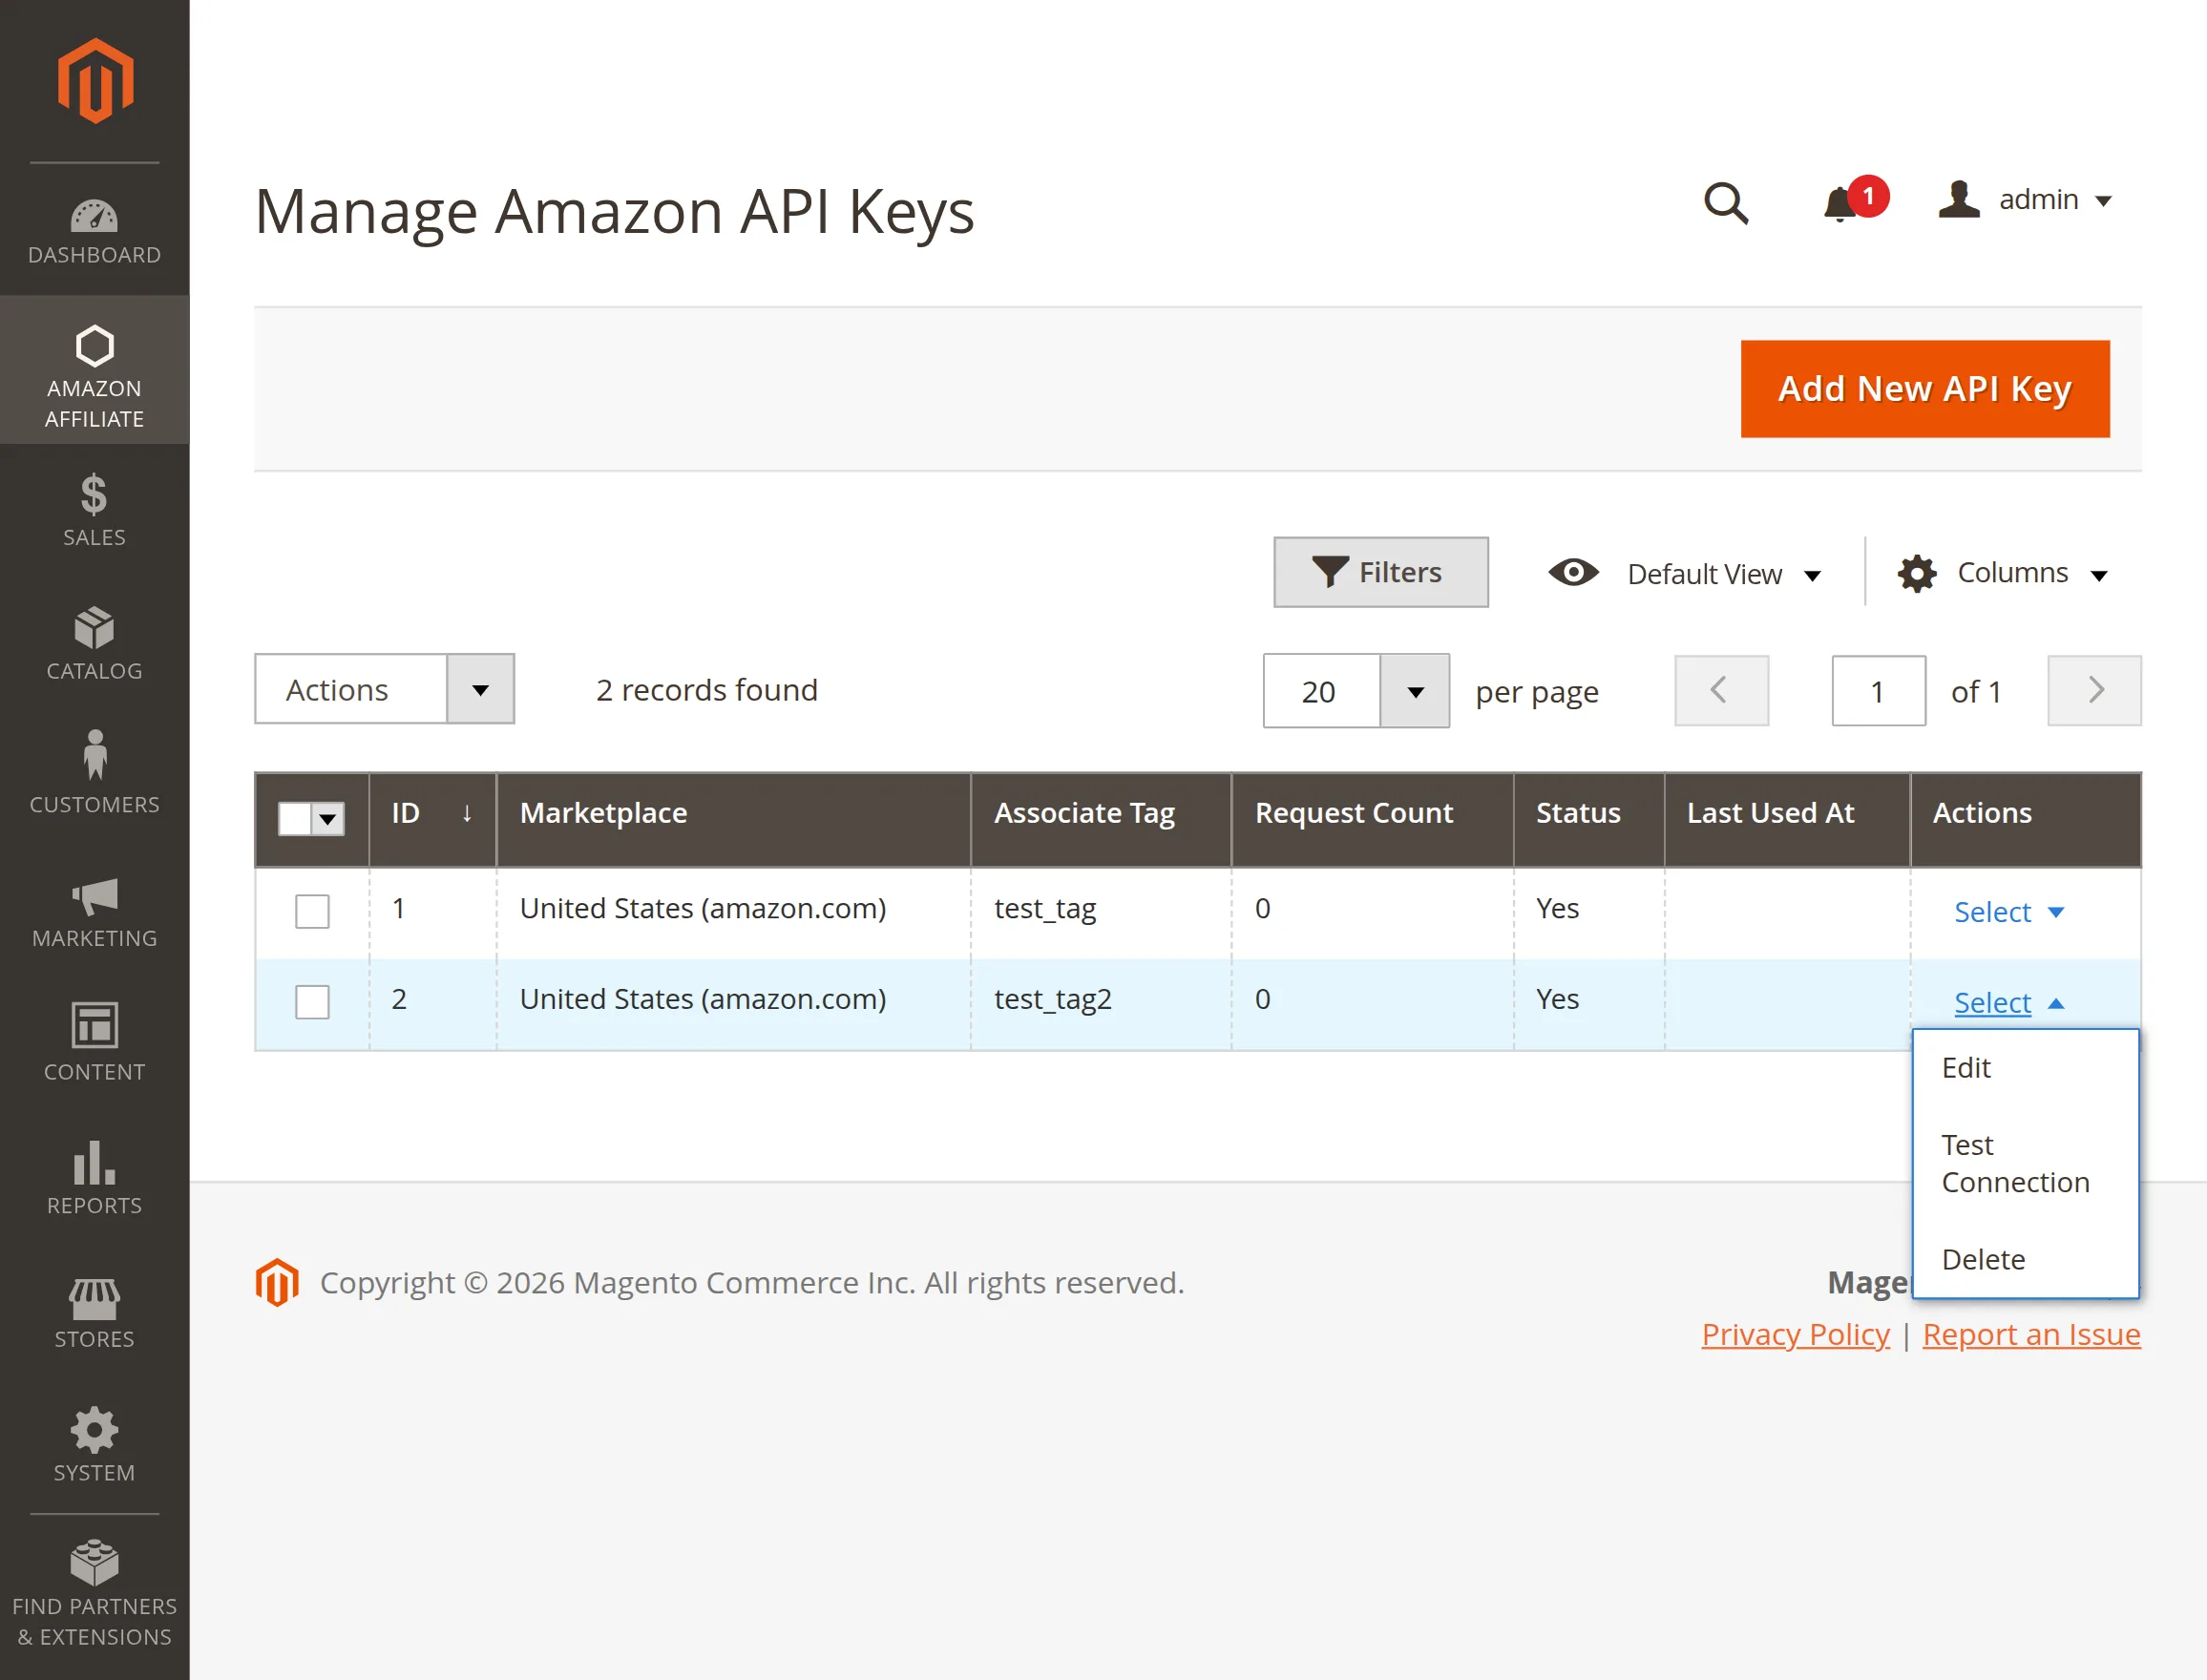Sort by the Request Count header

(1372, 819)
